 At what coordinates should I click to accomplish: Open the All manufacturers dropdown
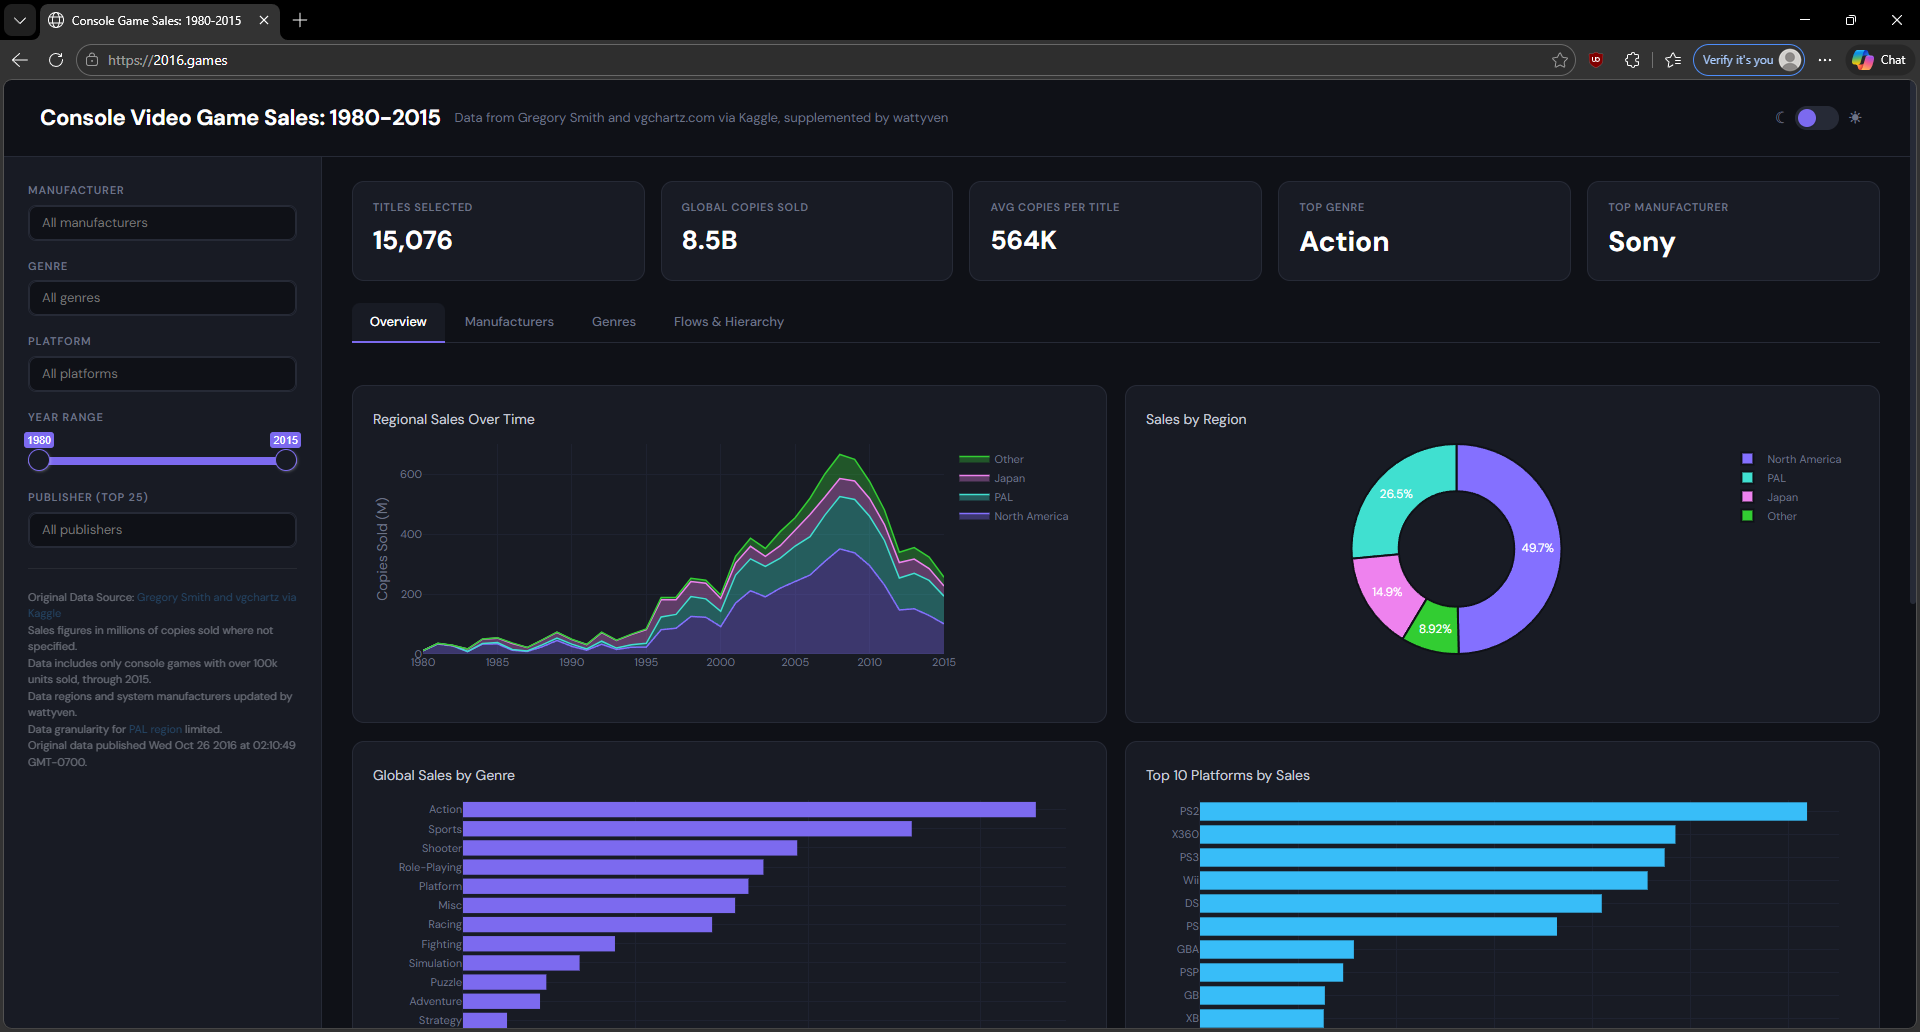[x=162, y=222]
